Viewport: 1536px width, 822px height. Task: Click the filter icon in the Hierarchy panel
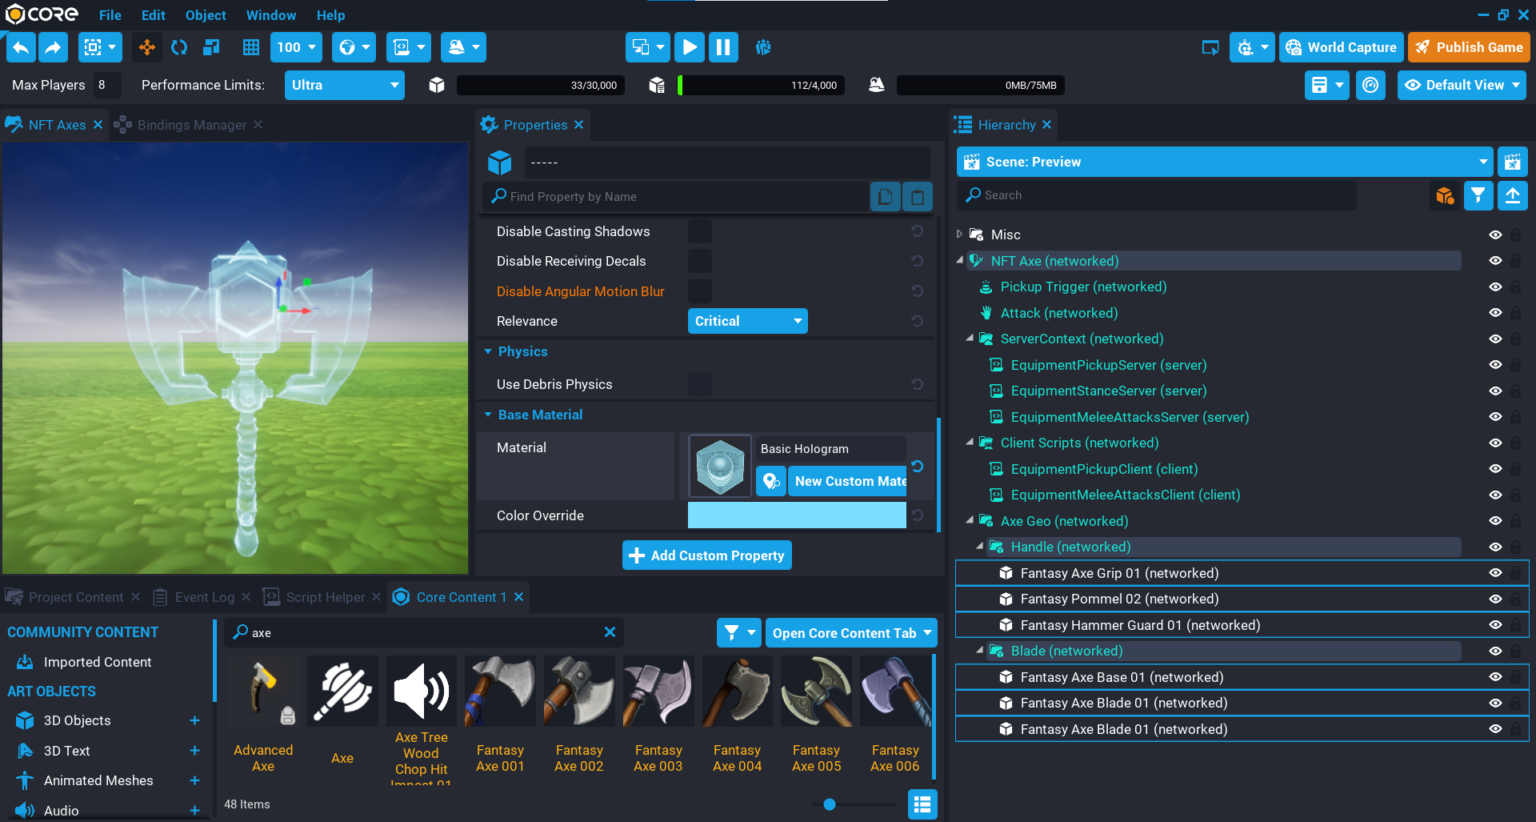tap(1478, 195)
